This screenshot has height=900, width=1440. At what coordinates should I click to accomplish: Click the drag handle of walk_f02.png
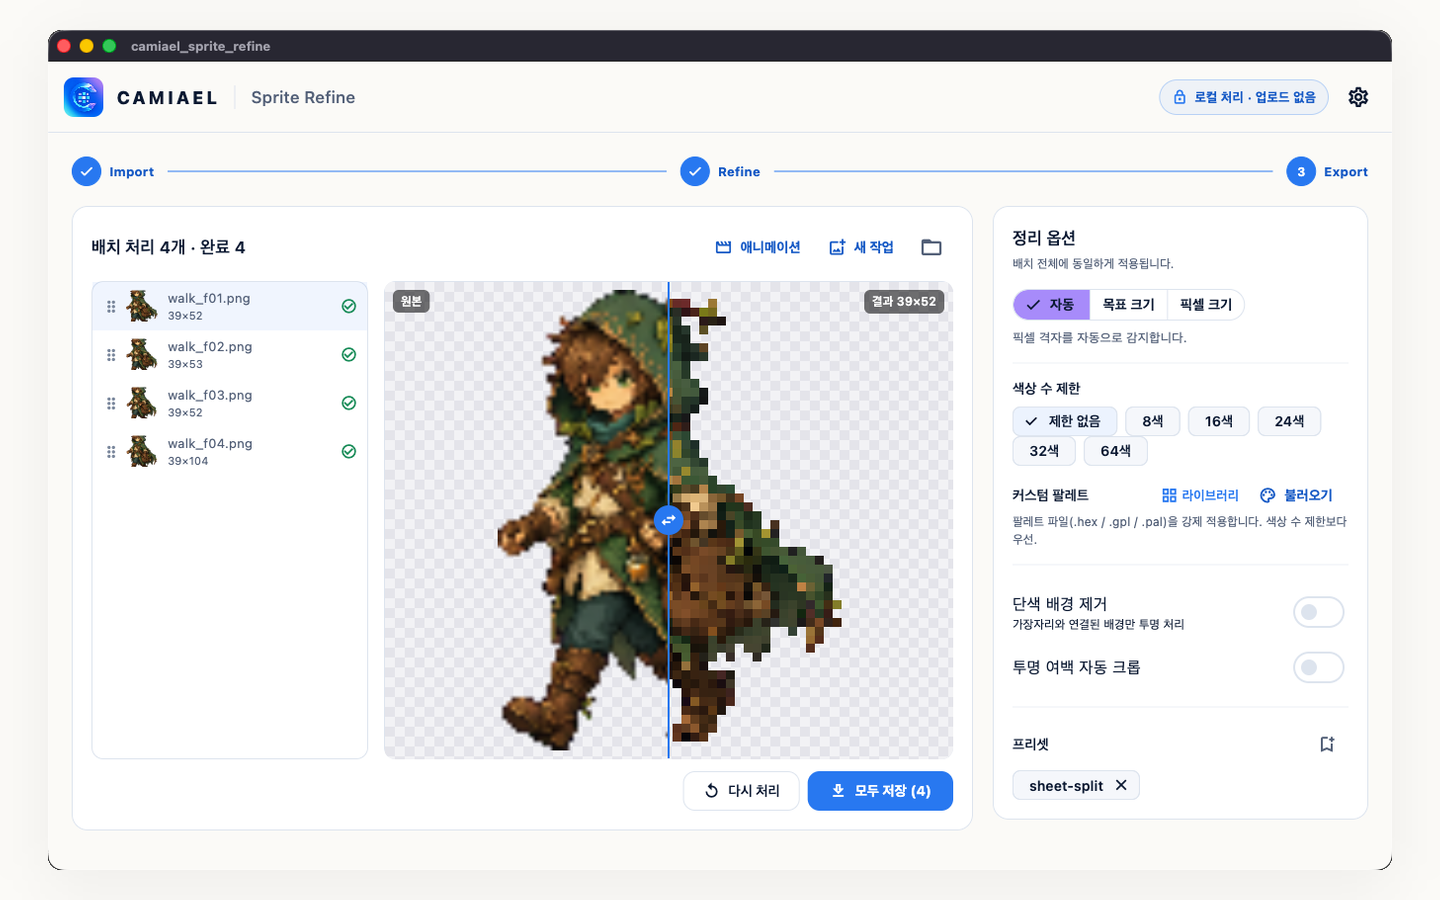(111, 355)
